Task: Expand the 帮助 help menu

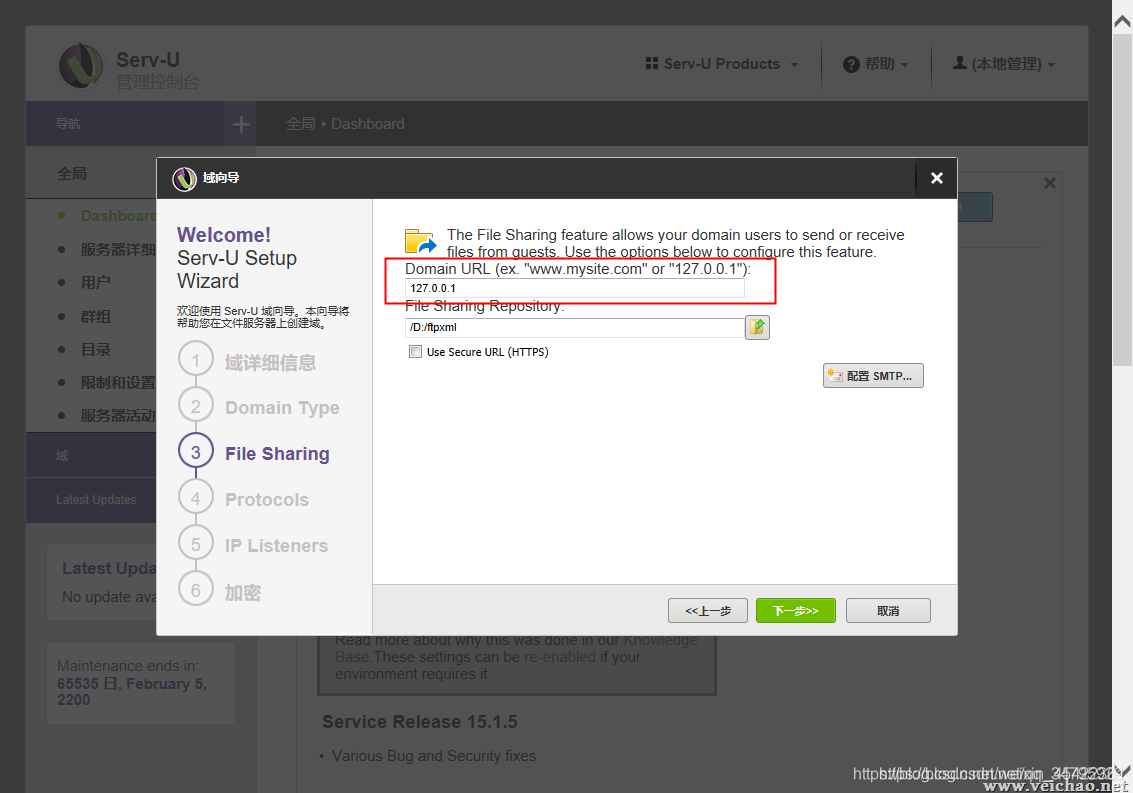Action: 876,64
